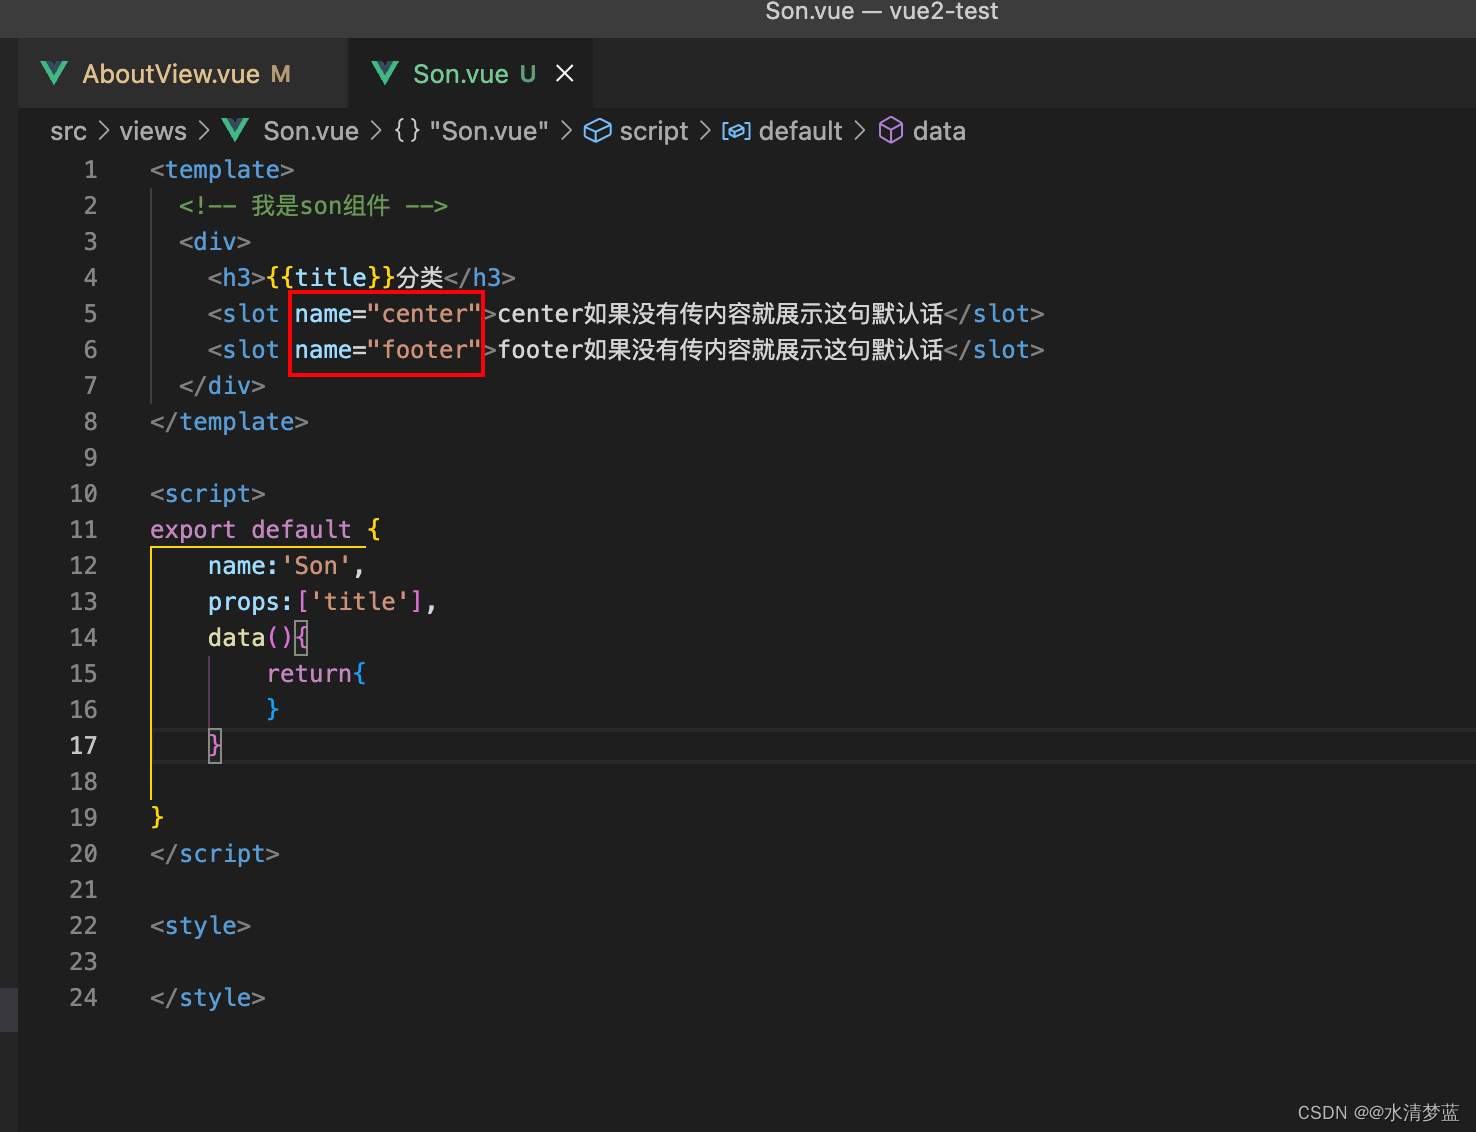The height and width of the screenshot is (1132, 1476).
Task: Open the default breadcrumb segment
Action: pyautogui.click(x=800, y=131)
